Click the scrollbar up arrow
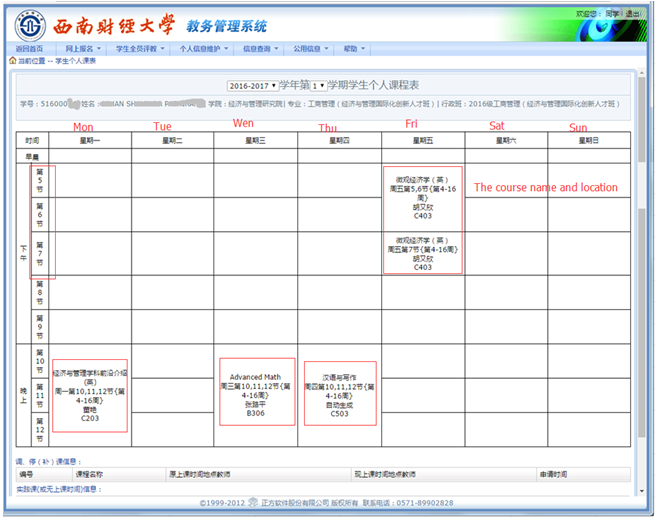The image size is (655, 517). coord(641,71)
